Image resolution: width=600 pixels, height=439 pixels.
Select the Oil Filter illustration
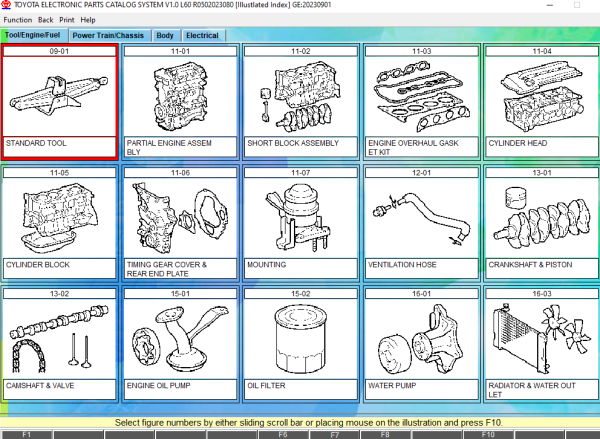coord(301,339)
